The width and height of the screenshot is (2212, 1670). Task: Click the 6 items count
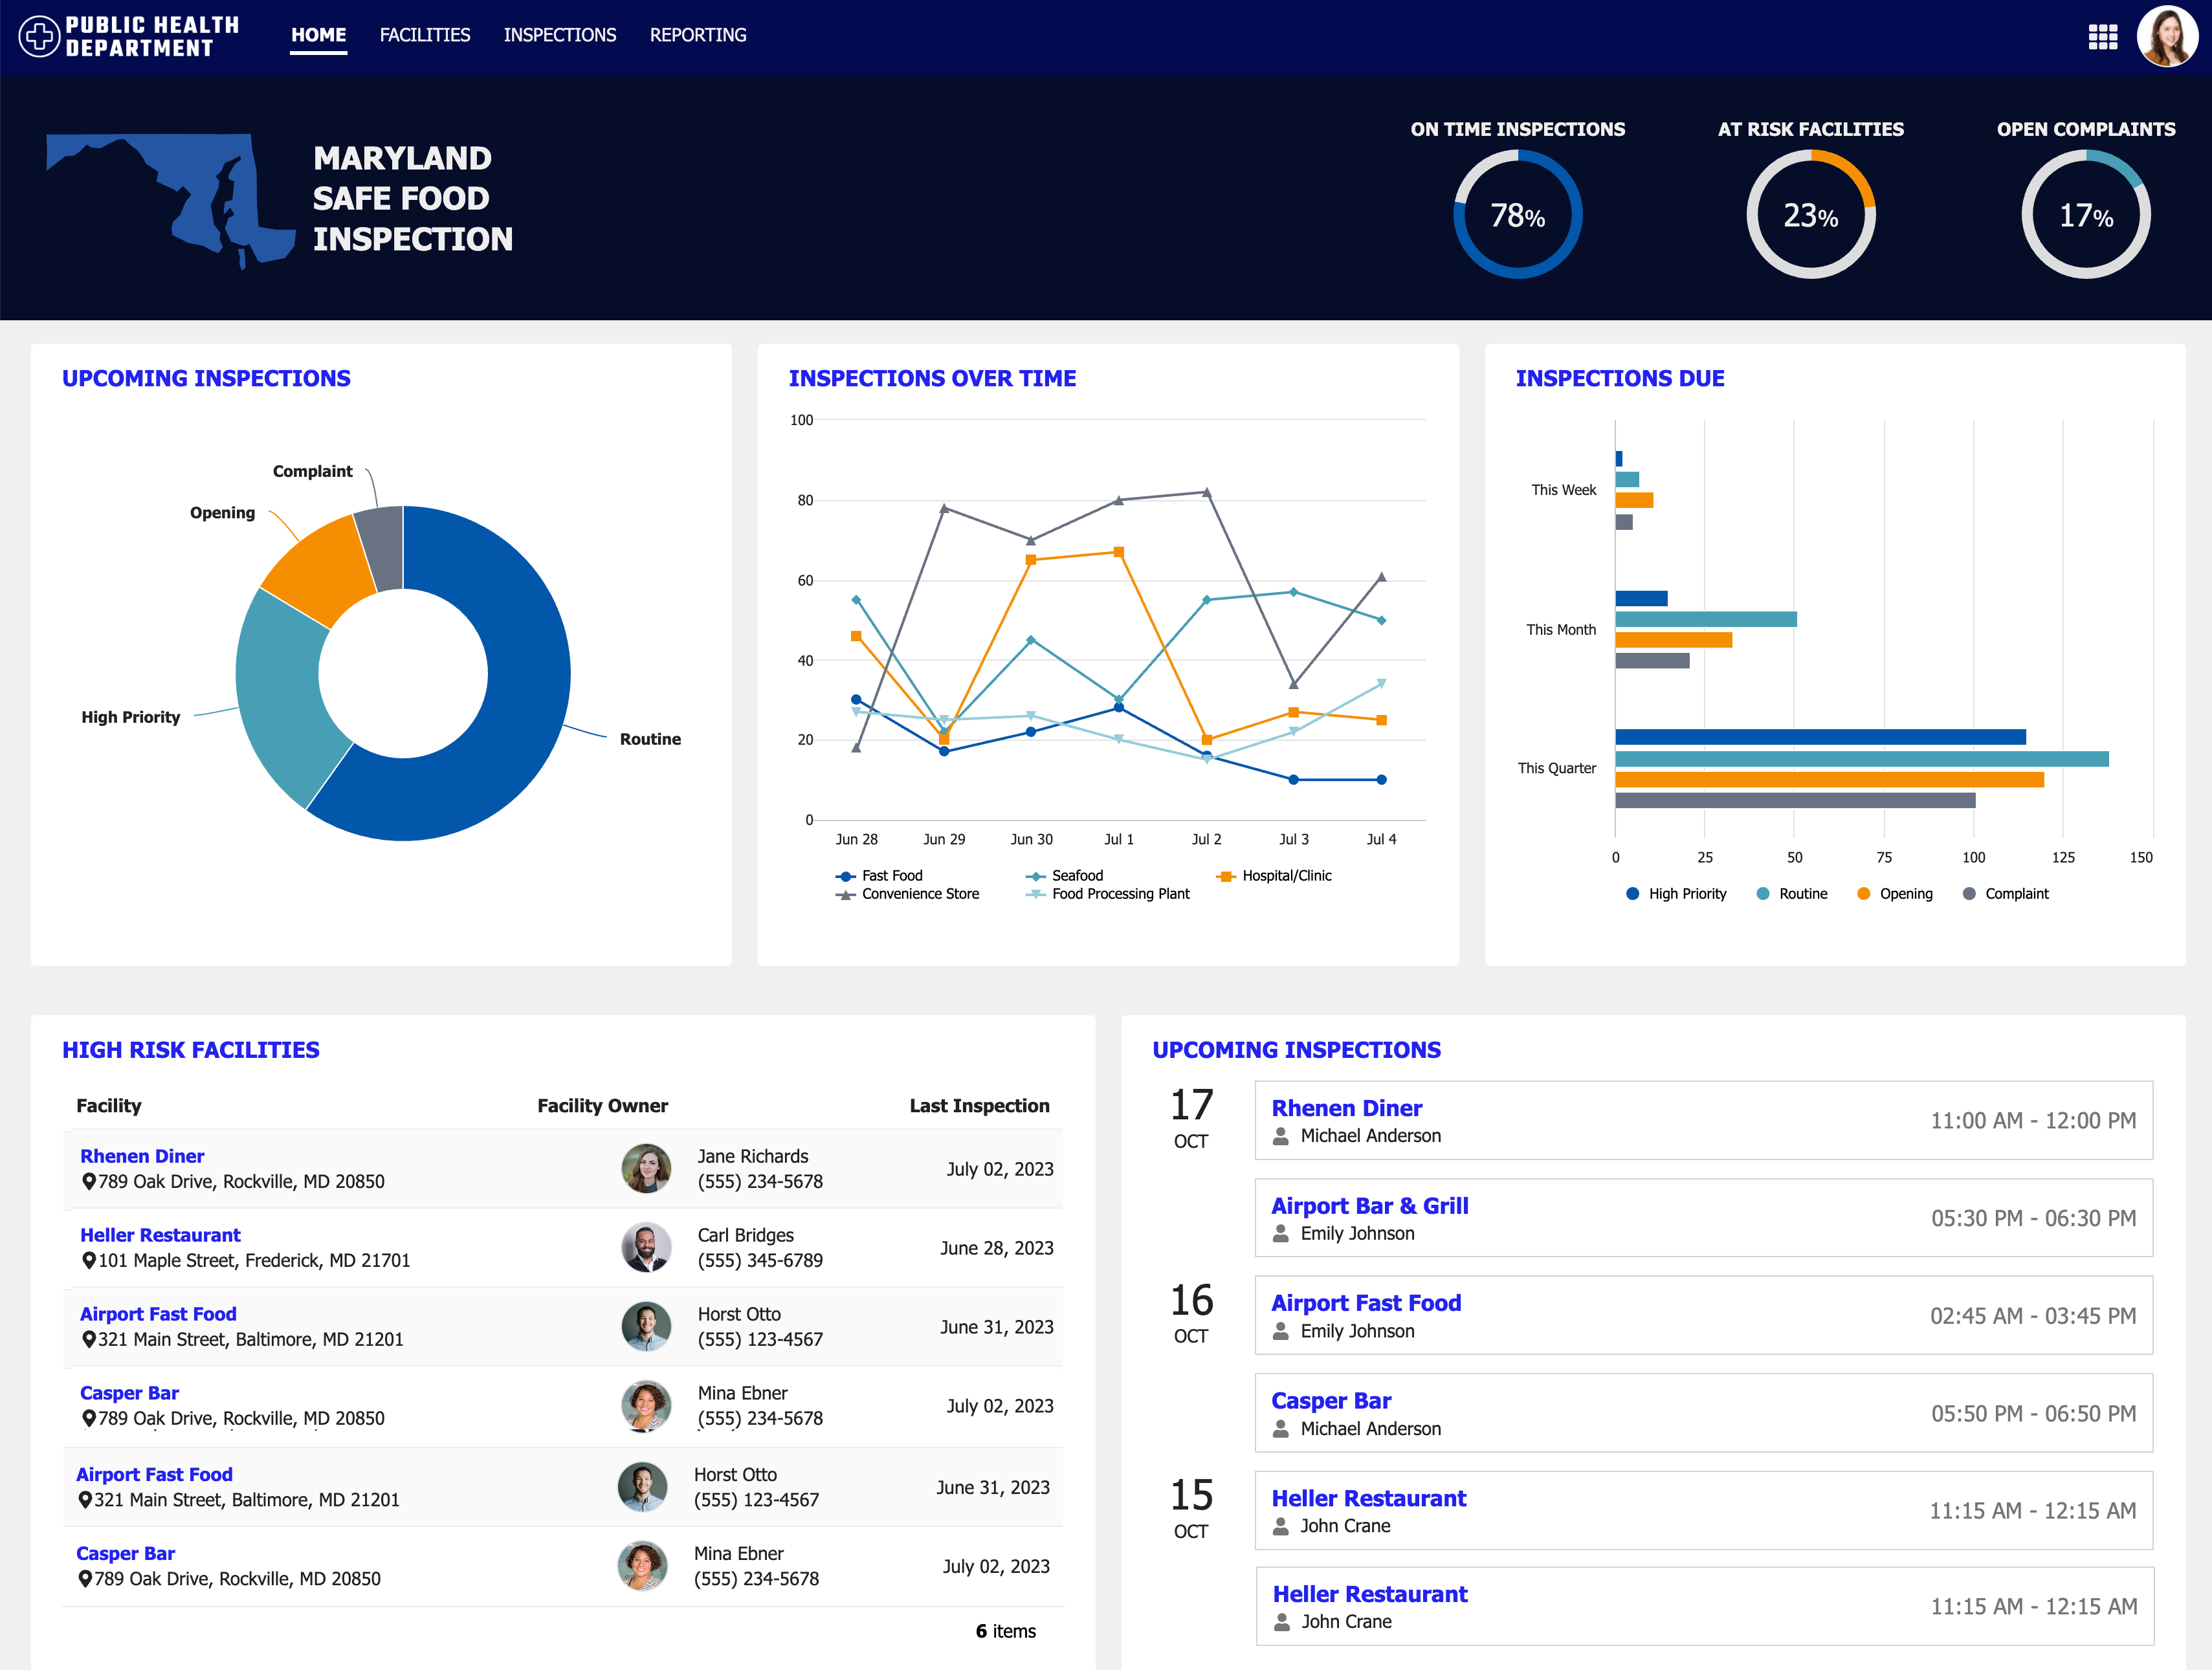tap(1005, 1631)
